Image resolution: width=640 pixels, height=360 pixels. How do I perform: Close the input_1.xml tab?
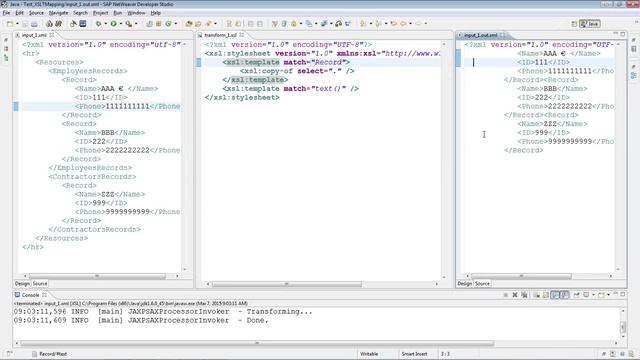pyautogui.click(x=52, y=35)
